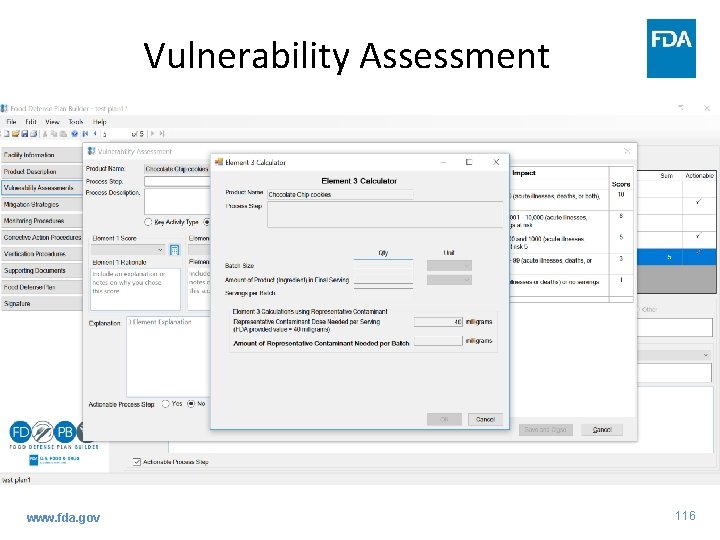Click the U.S. Food & Drug logo
This screenshot has width=720, height=540.
click(54, 460)
